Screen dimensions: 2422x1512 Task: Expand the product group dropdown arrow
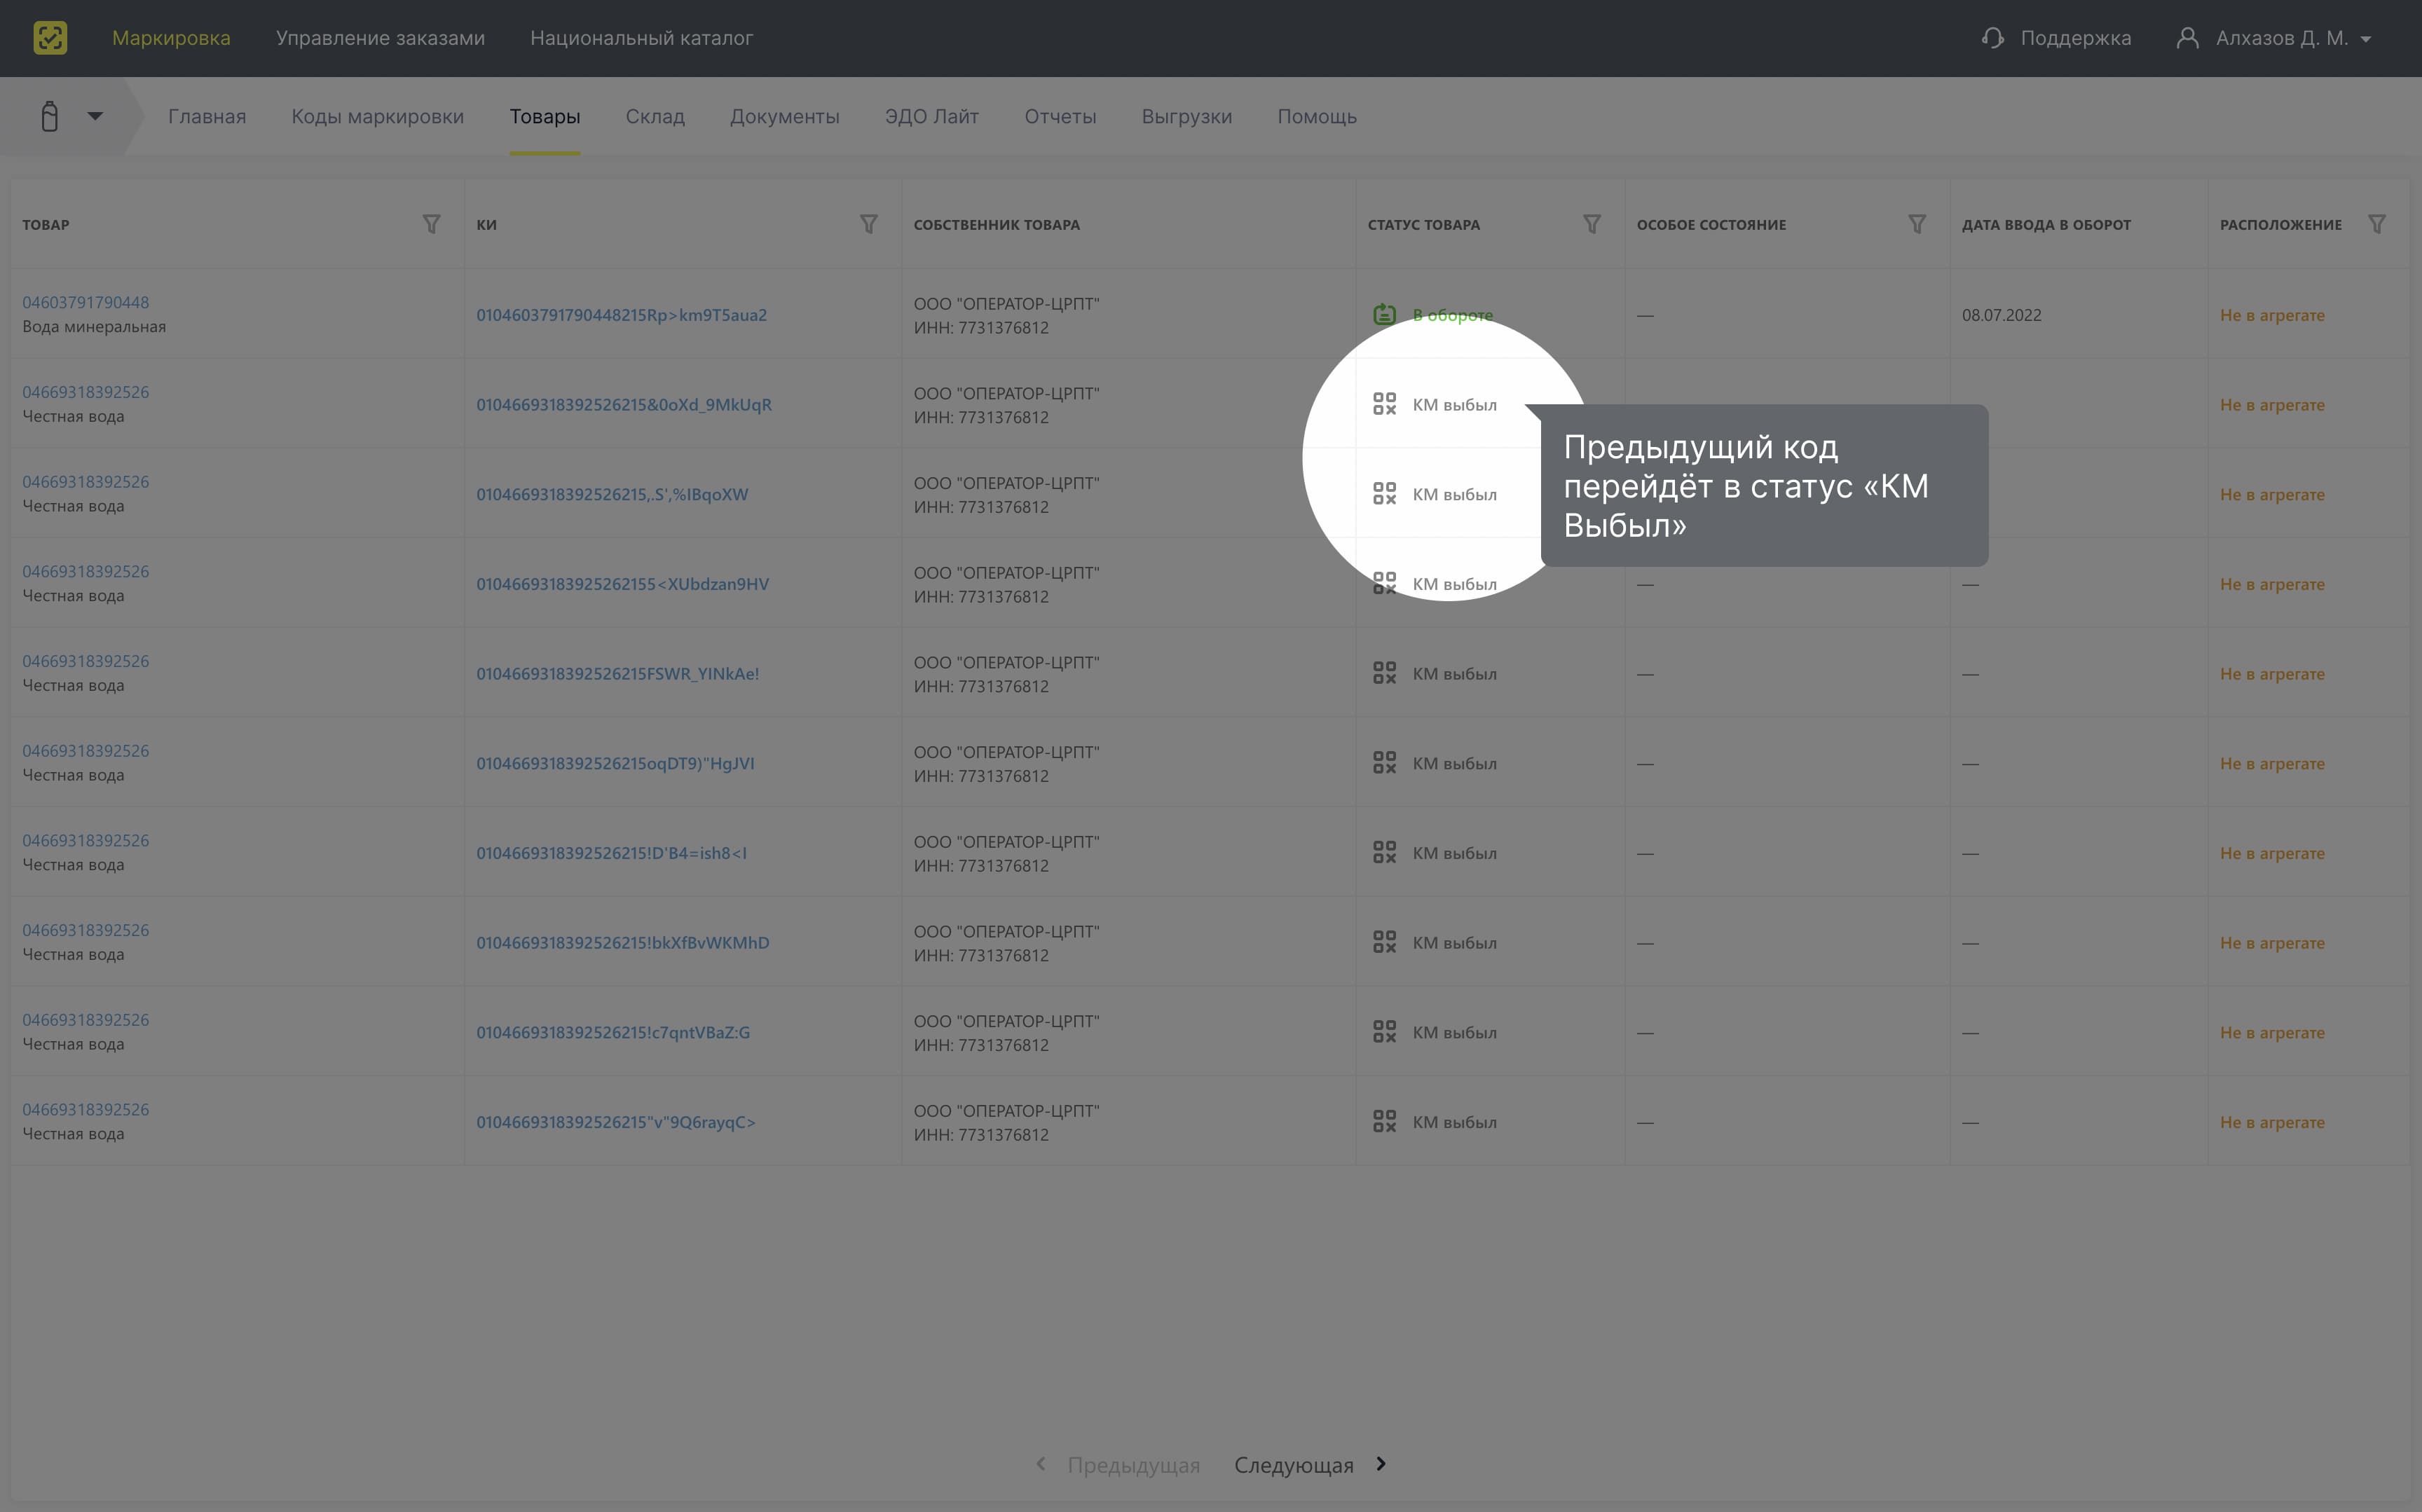[x=95, y=116]
